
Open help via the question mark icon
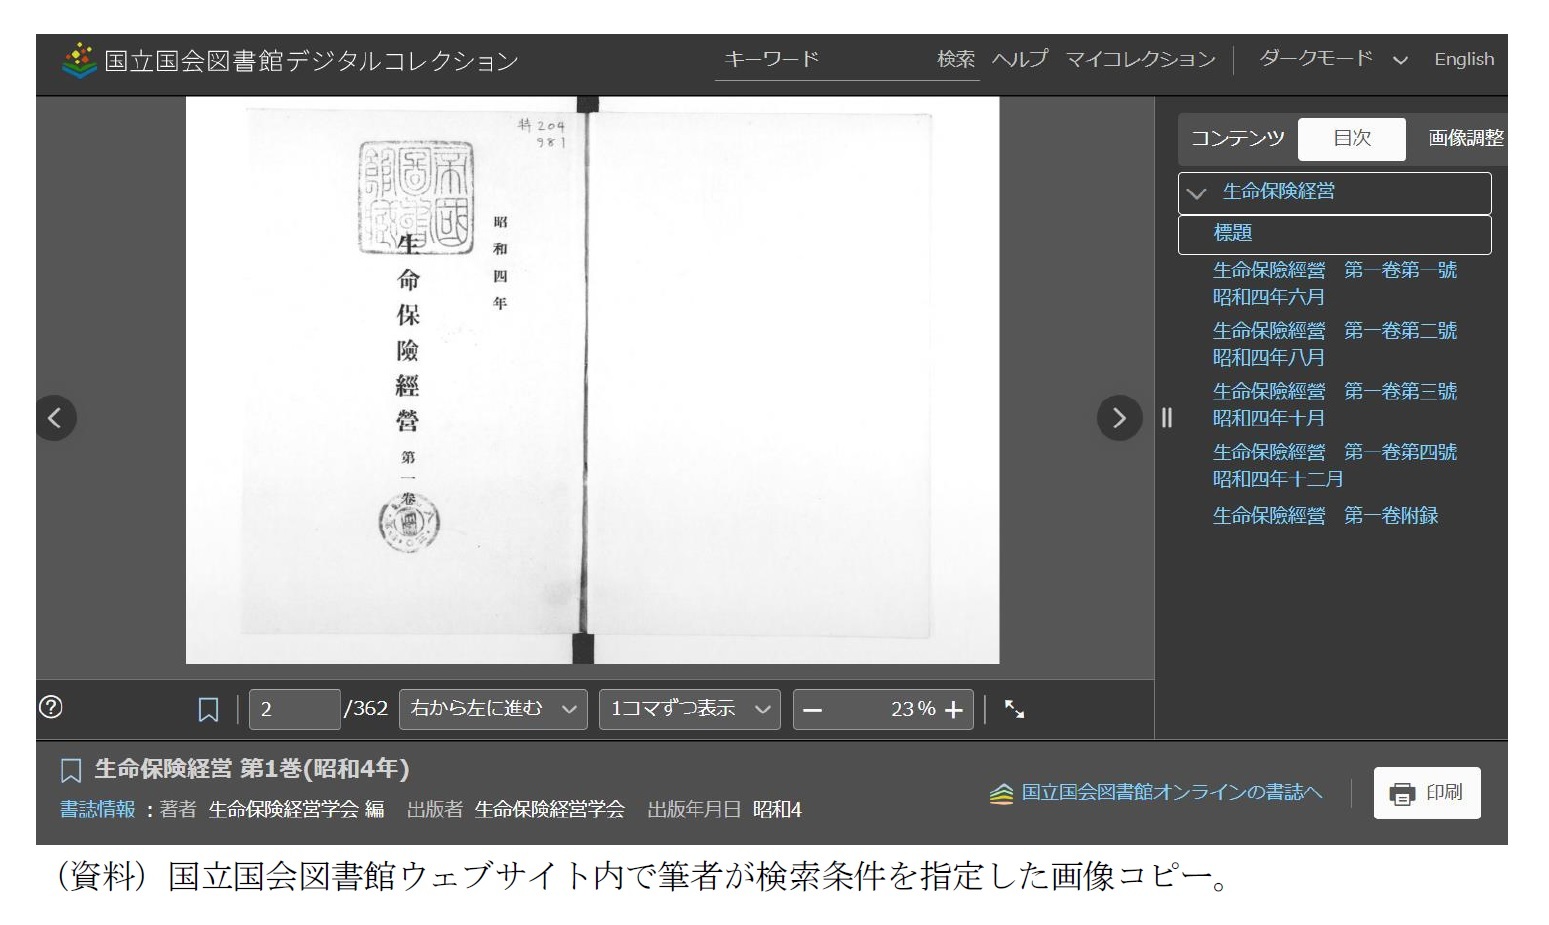click(52, 708)
